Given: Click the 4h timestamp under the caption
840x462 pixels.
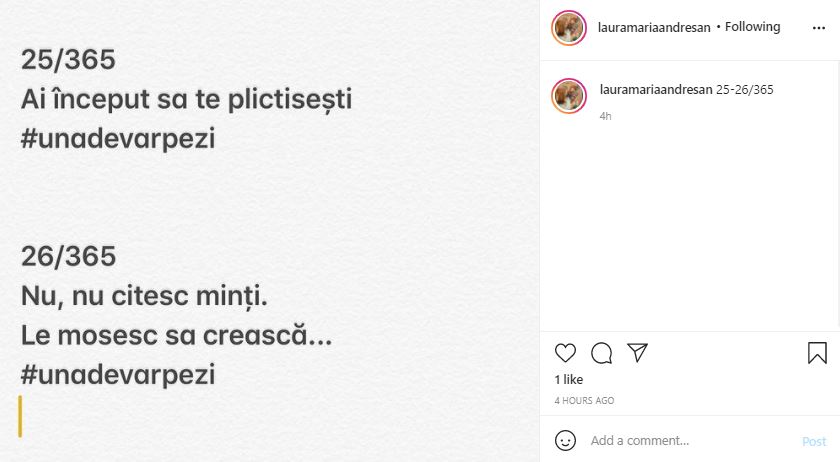Looking at the screenshot, I should click(605, 116).
